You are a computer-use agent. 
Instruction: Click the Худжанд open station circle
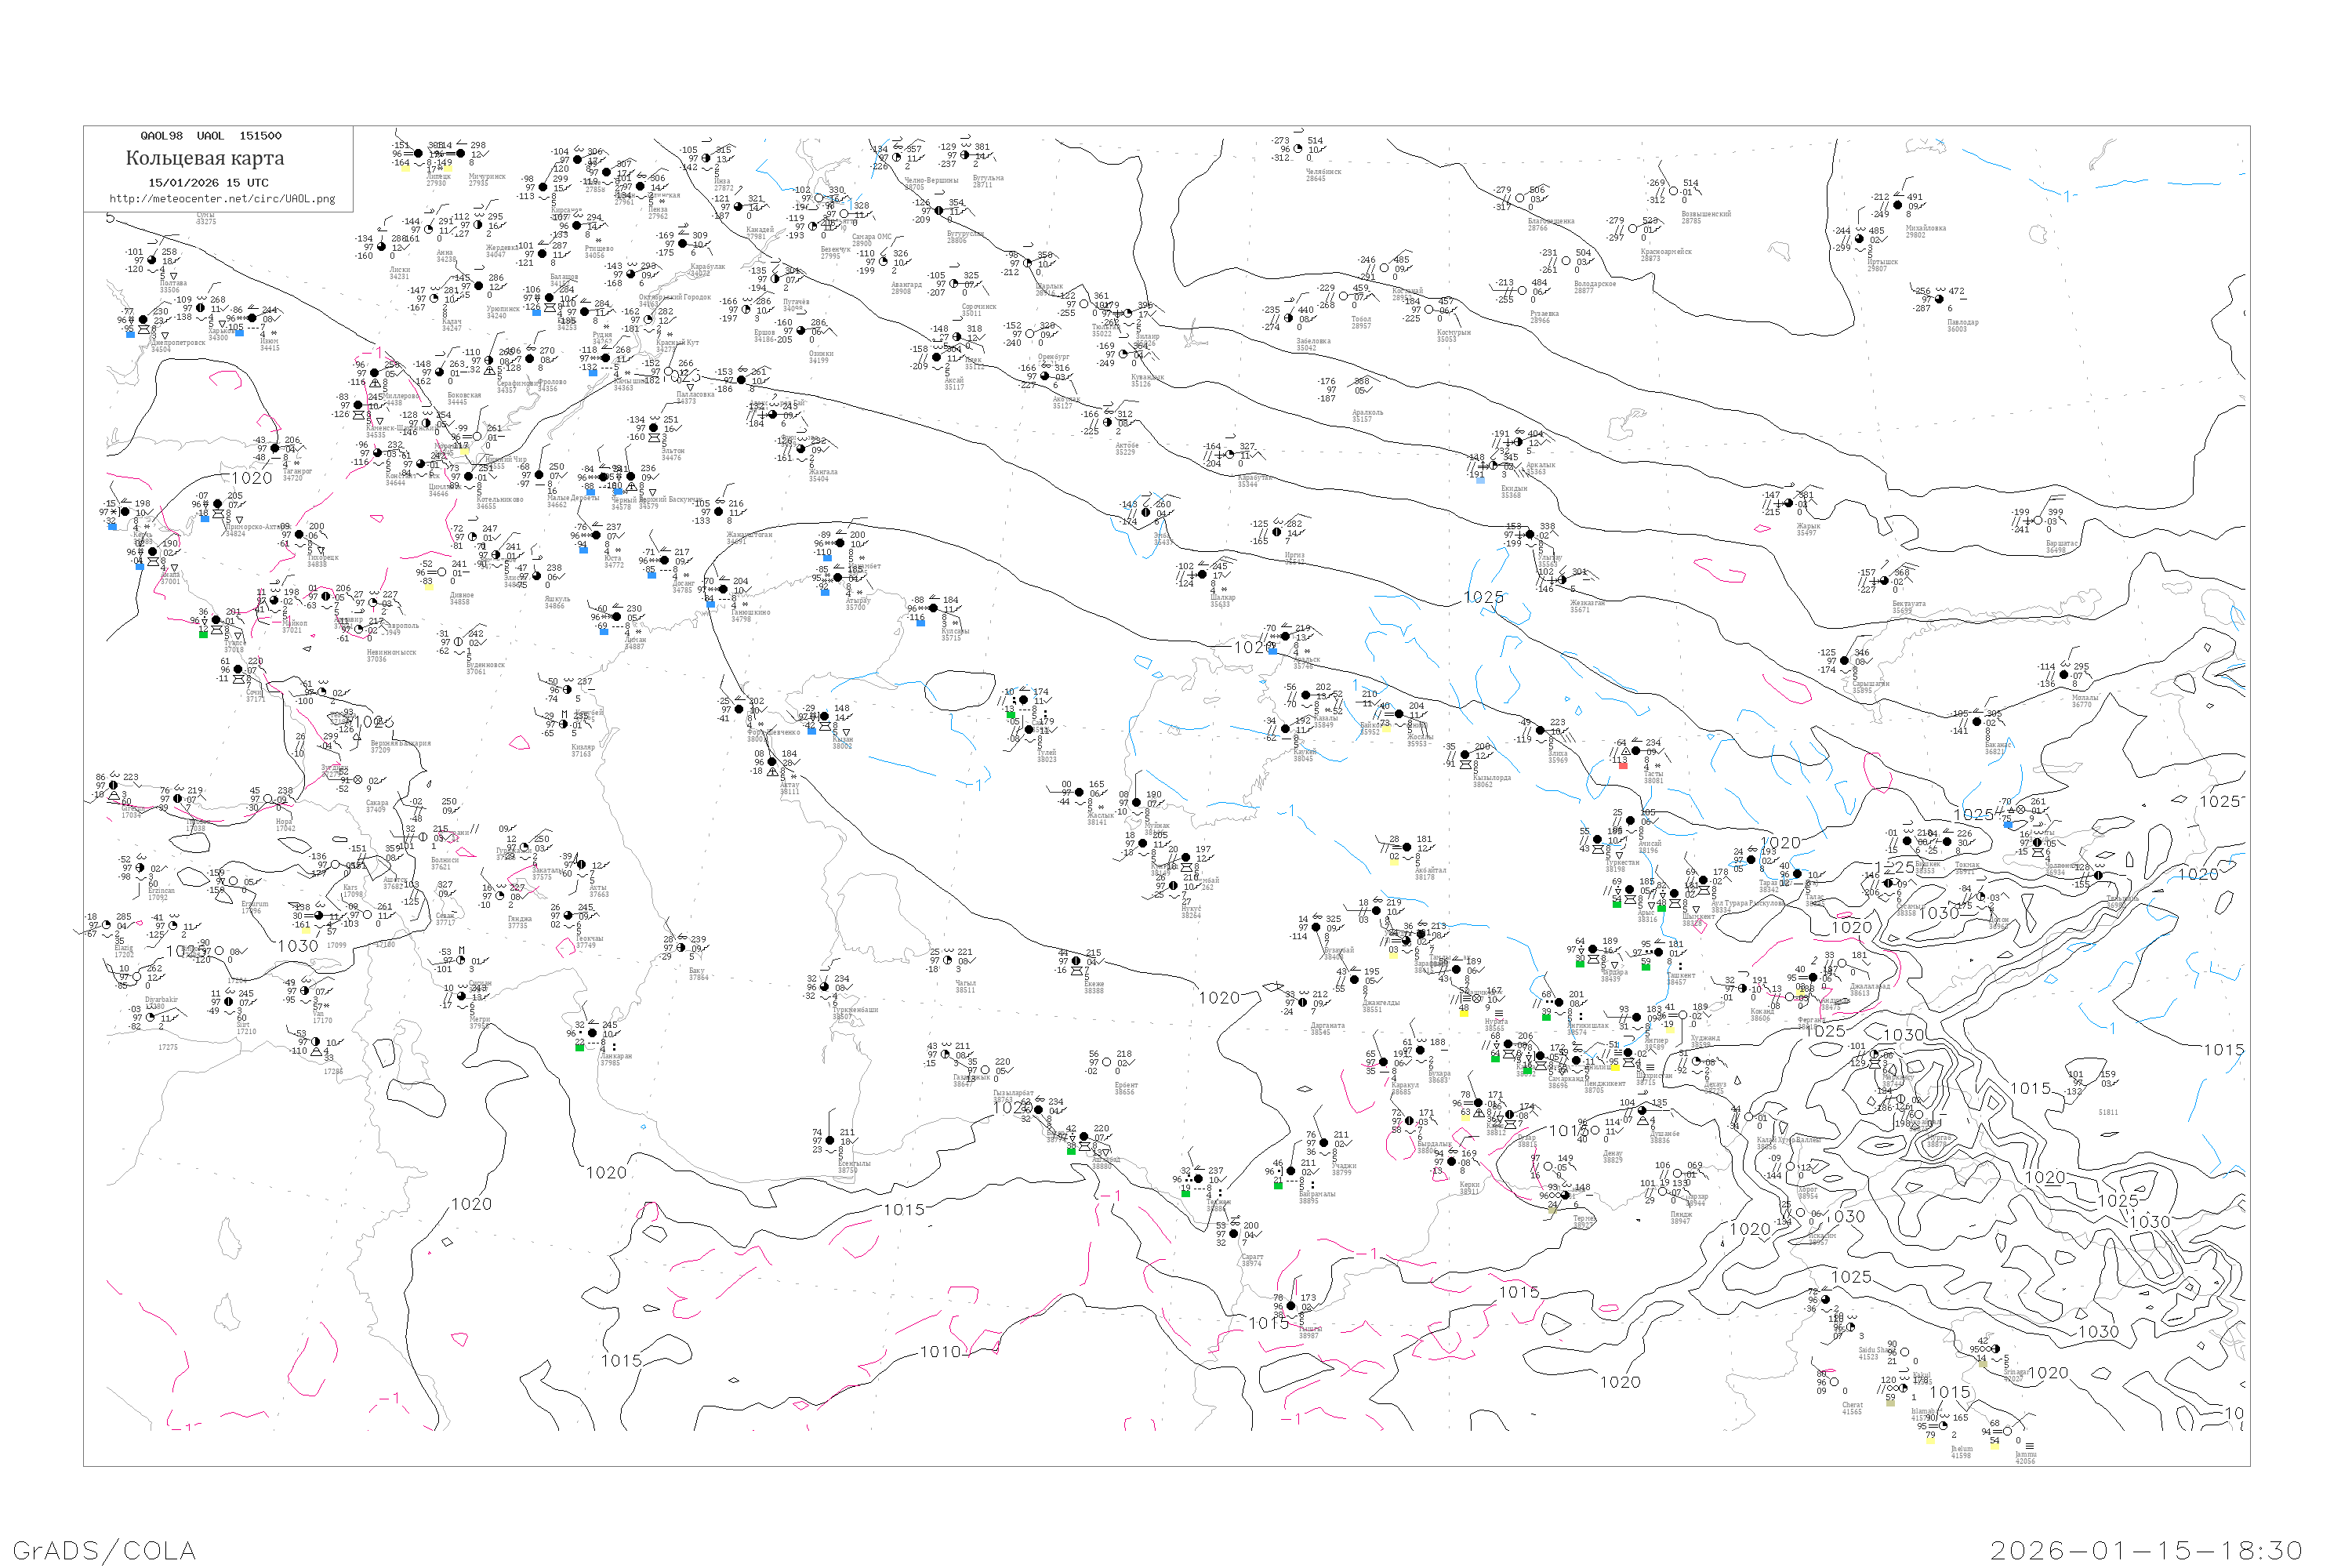(x=1682, y=1016)
